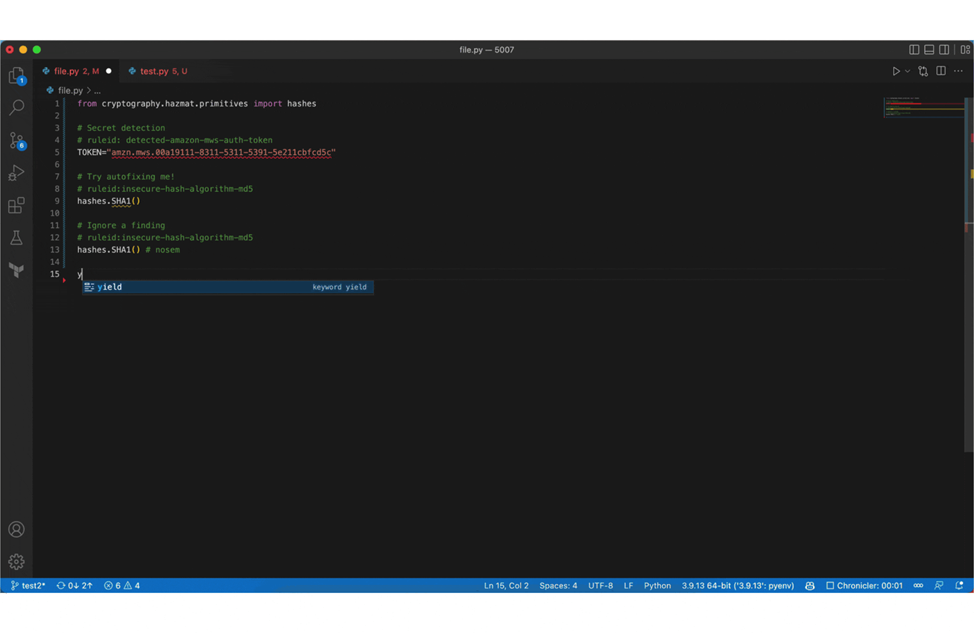Screen dimensions: 974x633
Task: Open the Source Control view
Action: coord(16,140)
